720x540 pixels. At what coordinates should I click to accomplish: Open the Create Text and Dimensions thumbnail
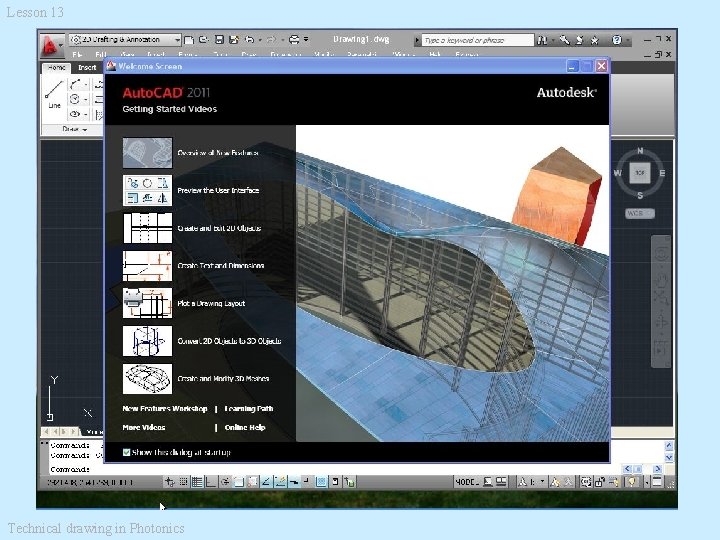[147, 266]
